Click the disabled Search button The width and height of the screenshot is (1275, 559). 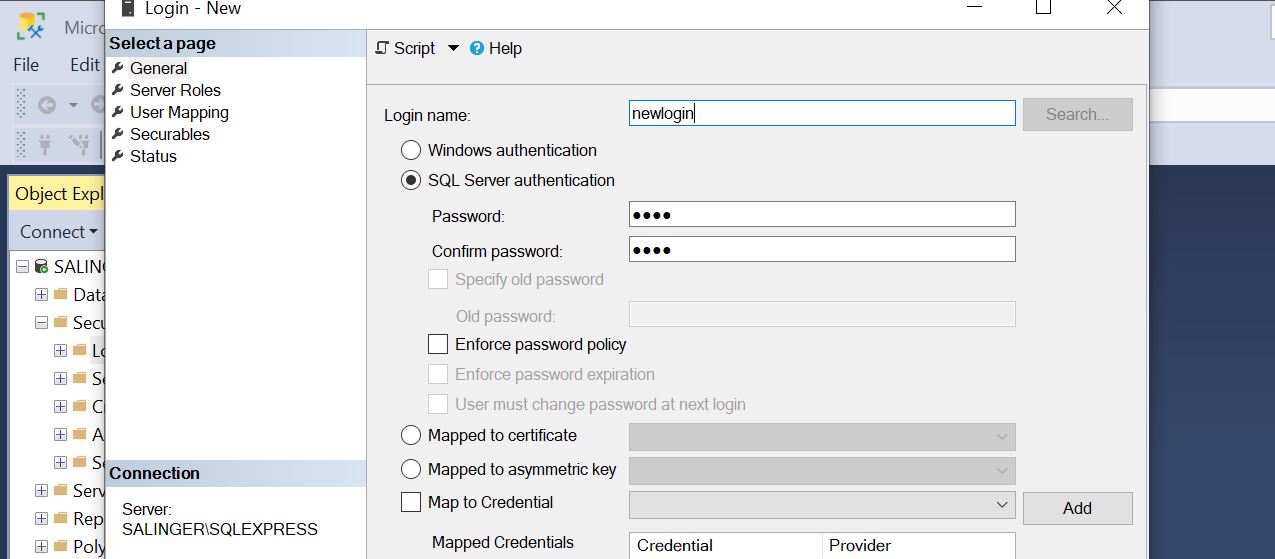pos(1077,114)
